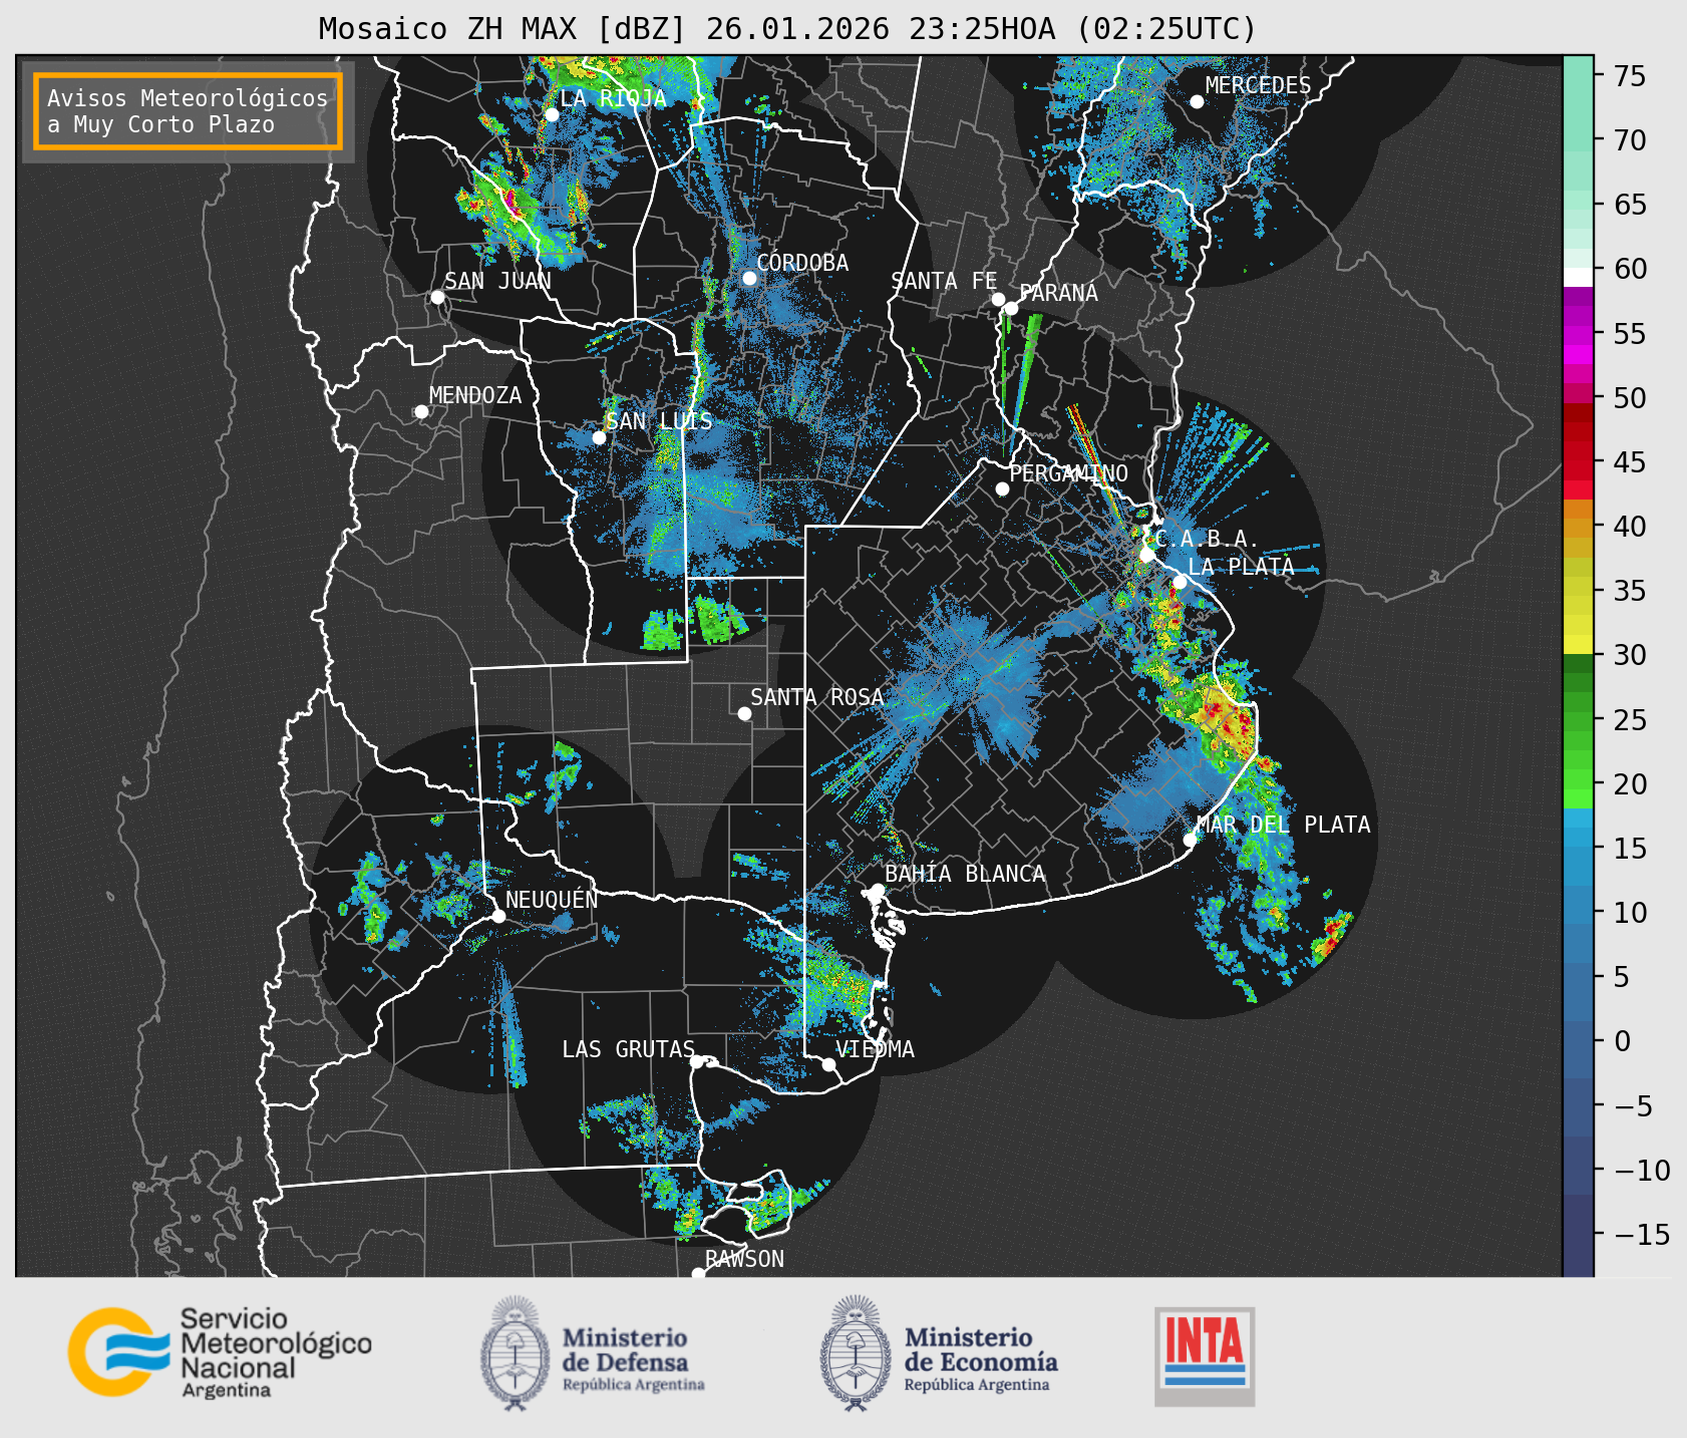Click the 20 value on the dBZ scale

click(x=1629, y=784)
